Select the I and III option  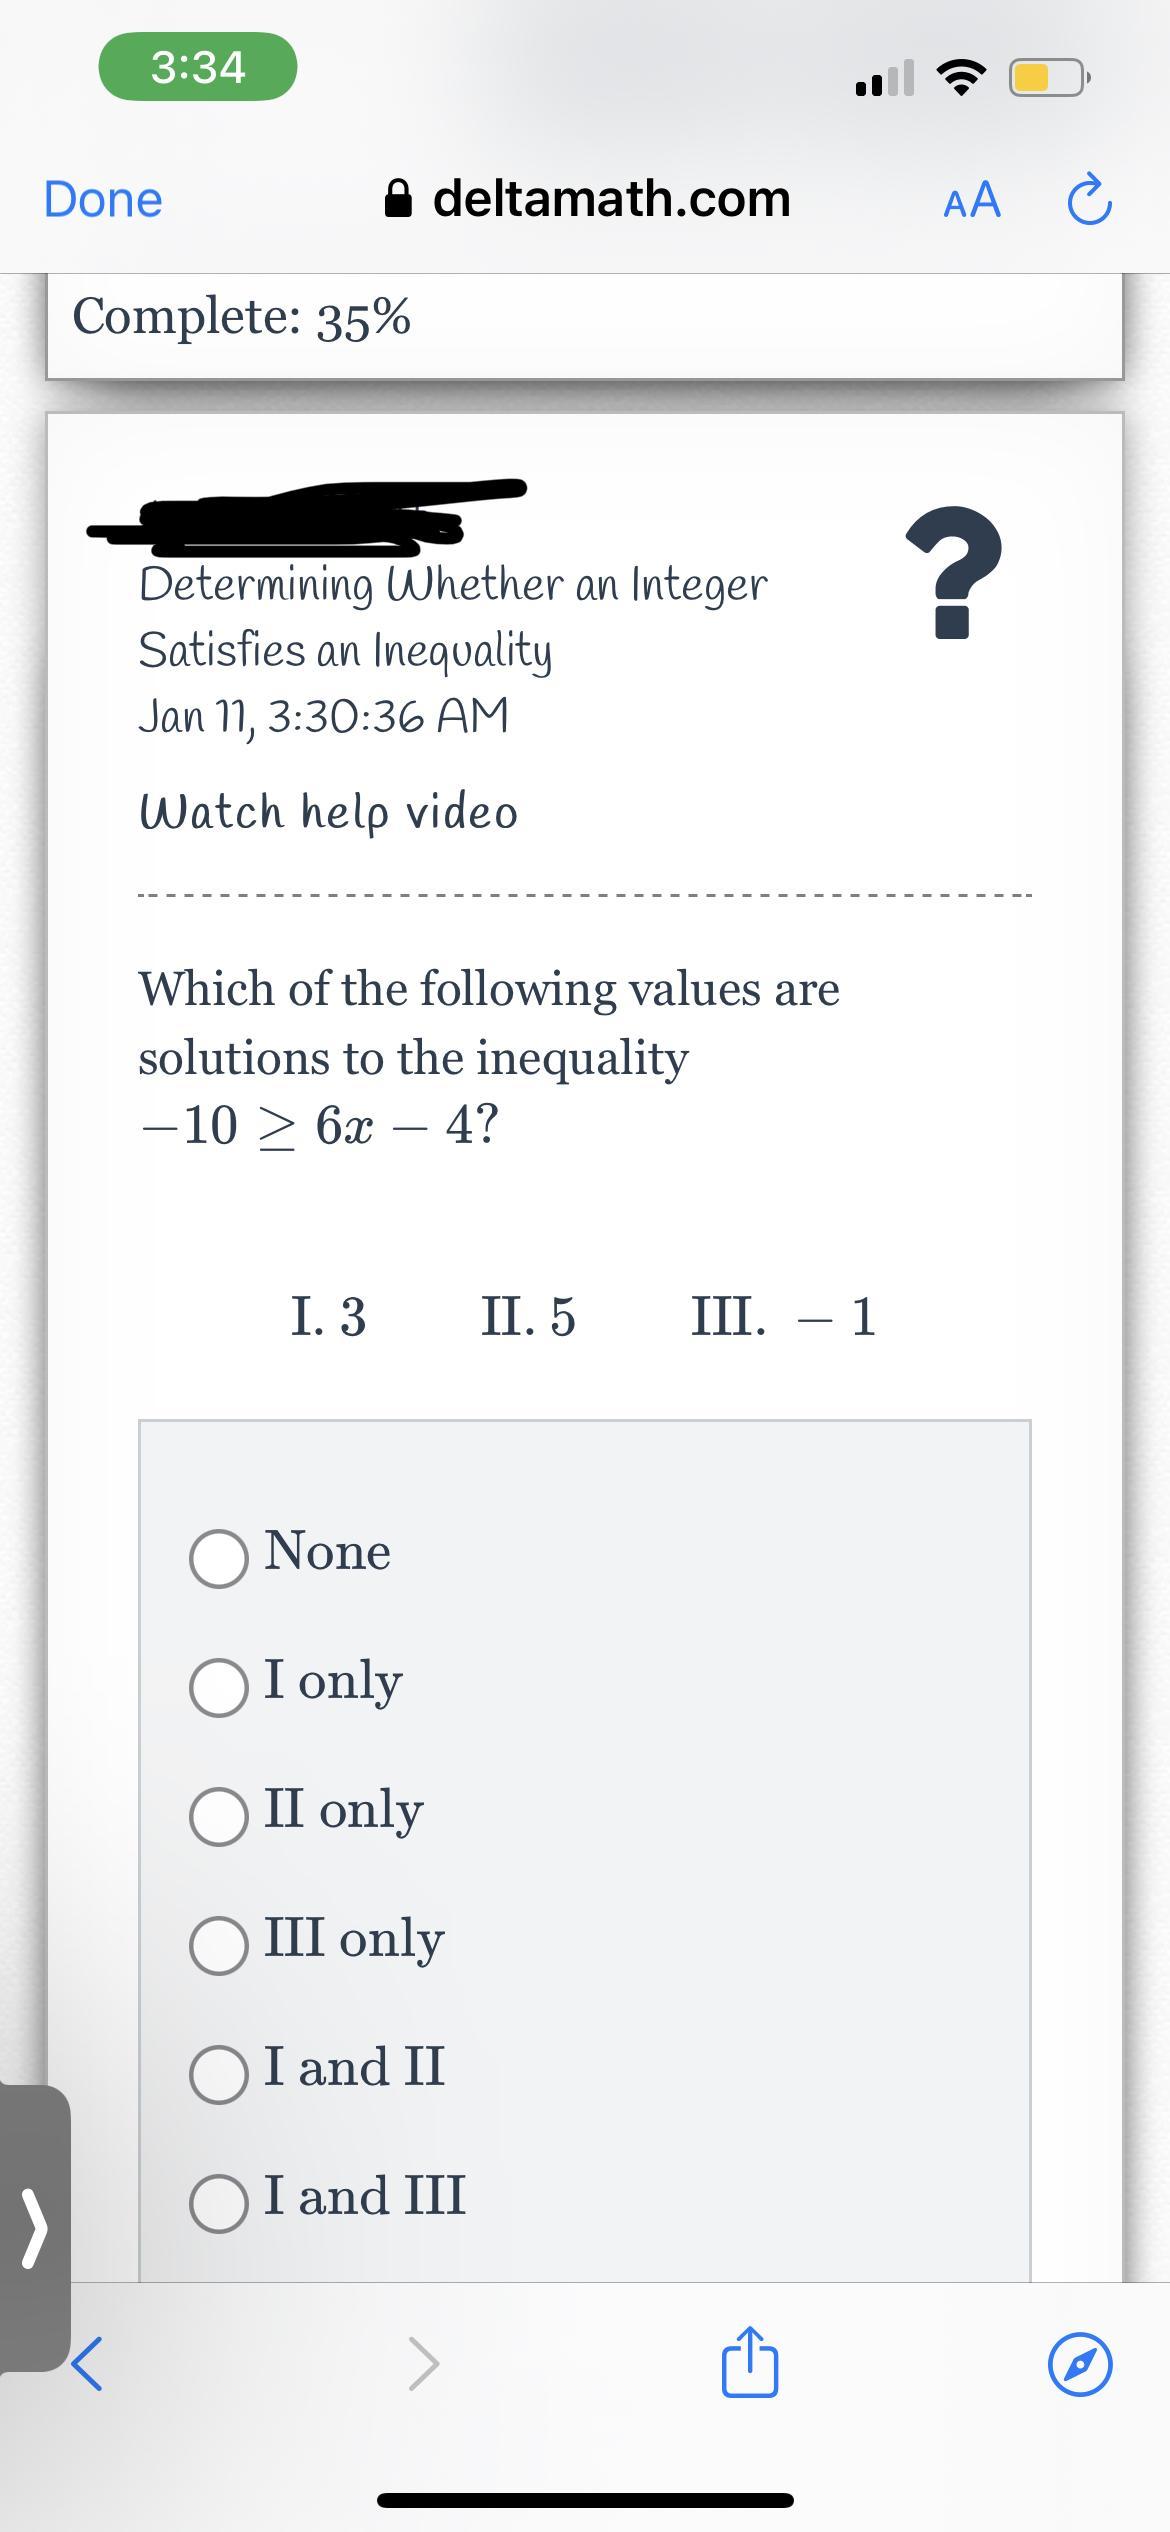point(219,2203)
